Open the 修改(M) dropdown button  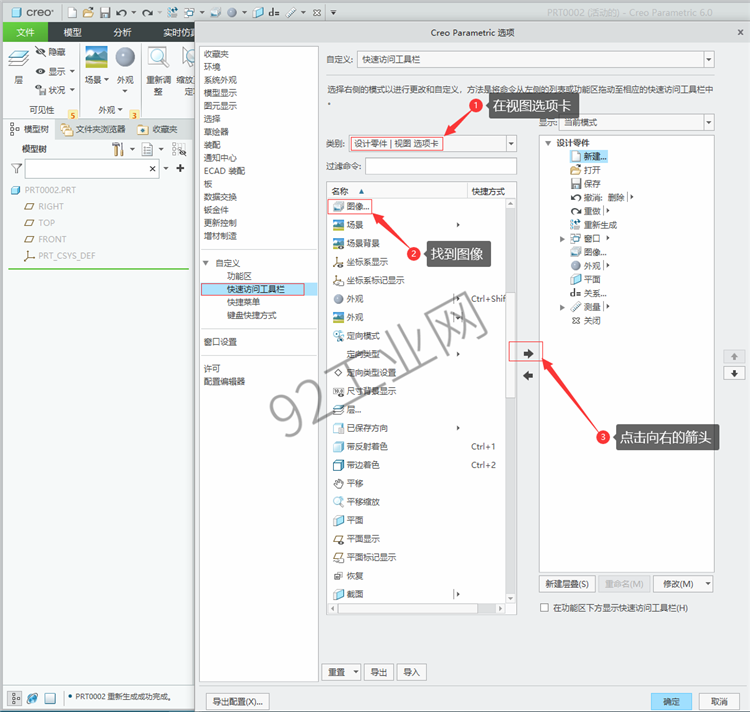click(x=683, y=584)
